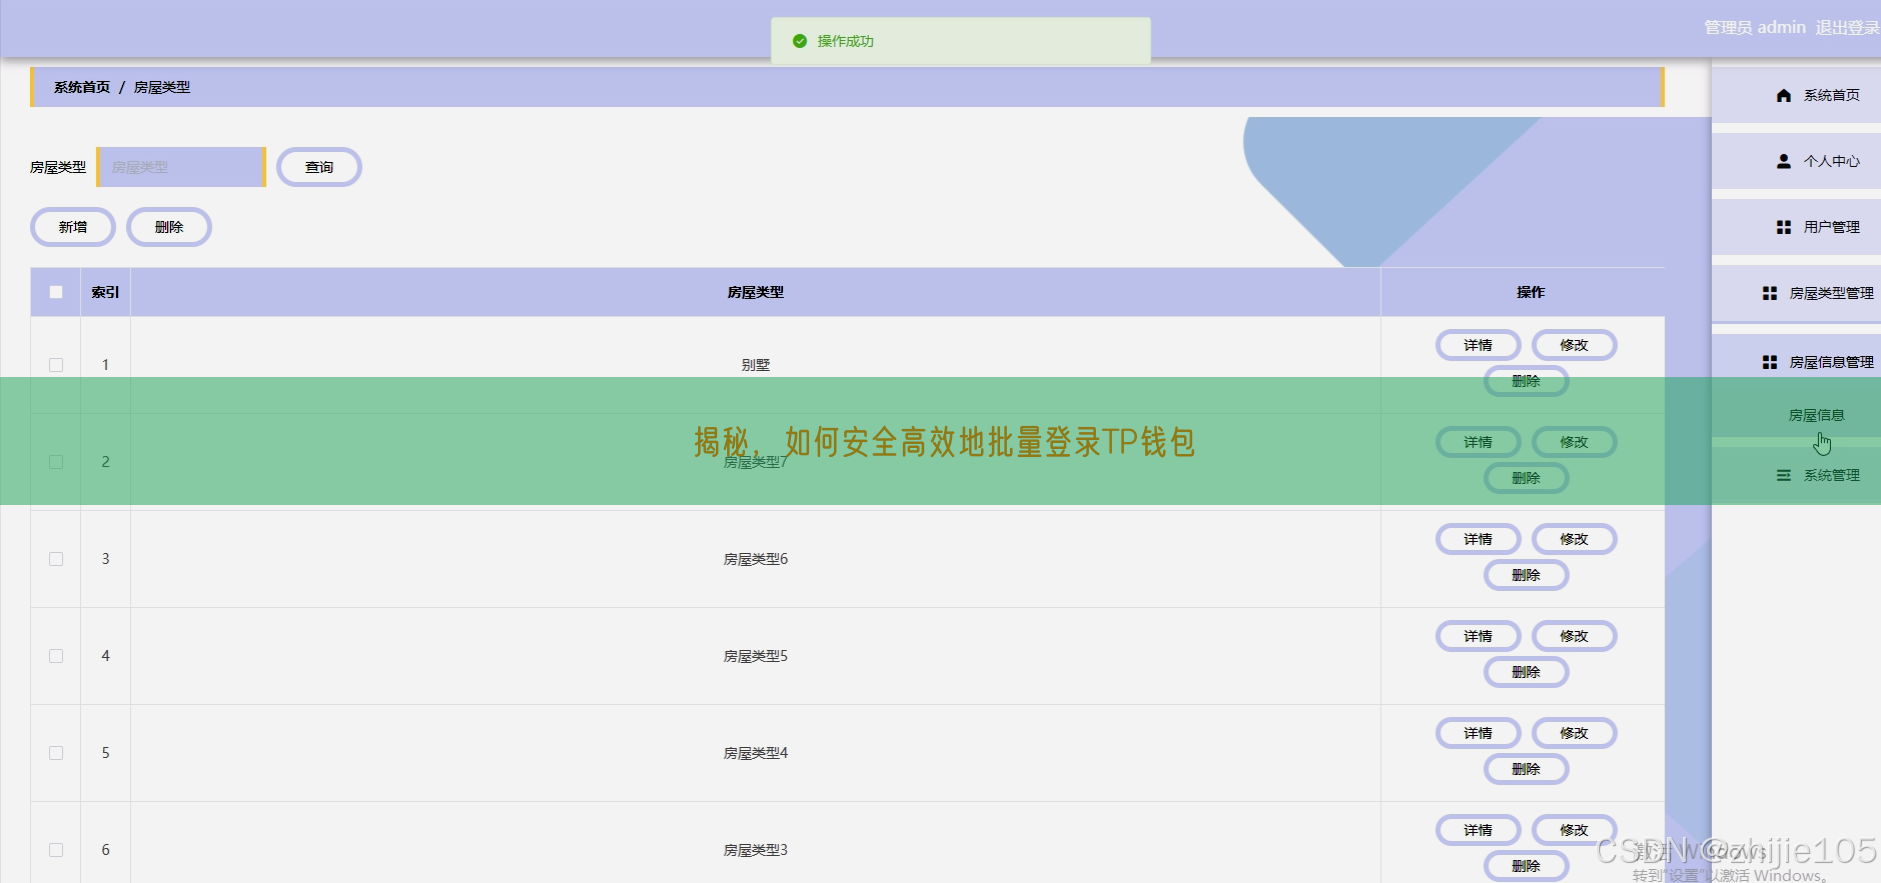Click the 管理员 admin label
This screenshot has width=1881, height=883.
1754,28
